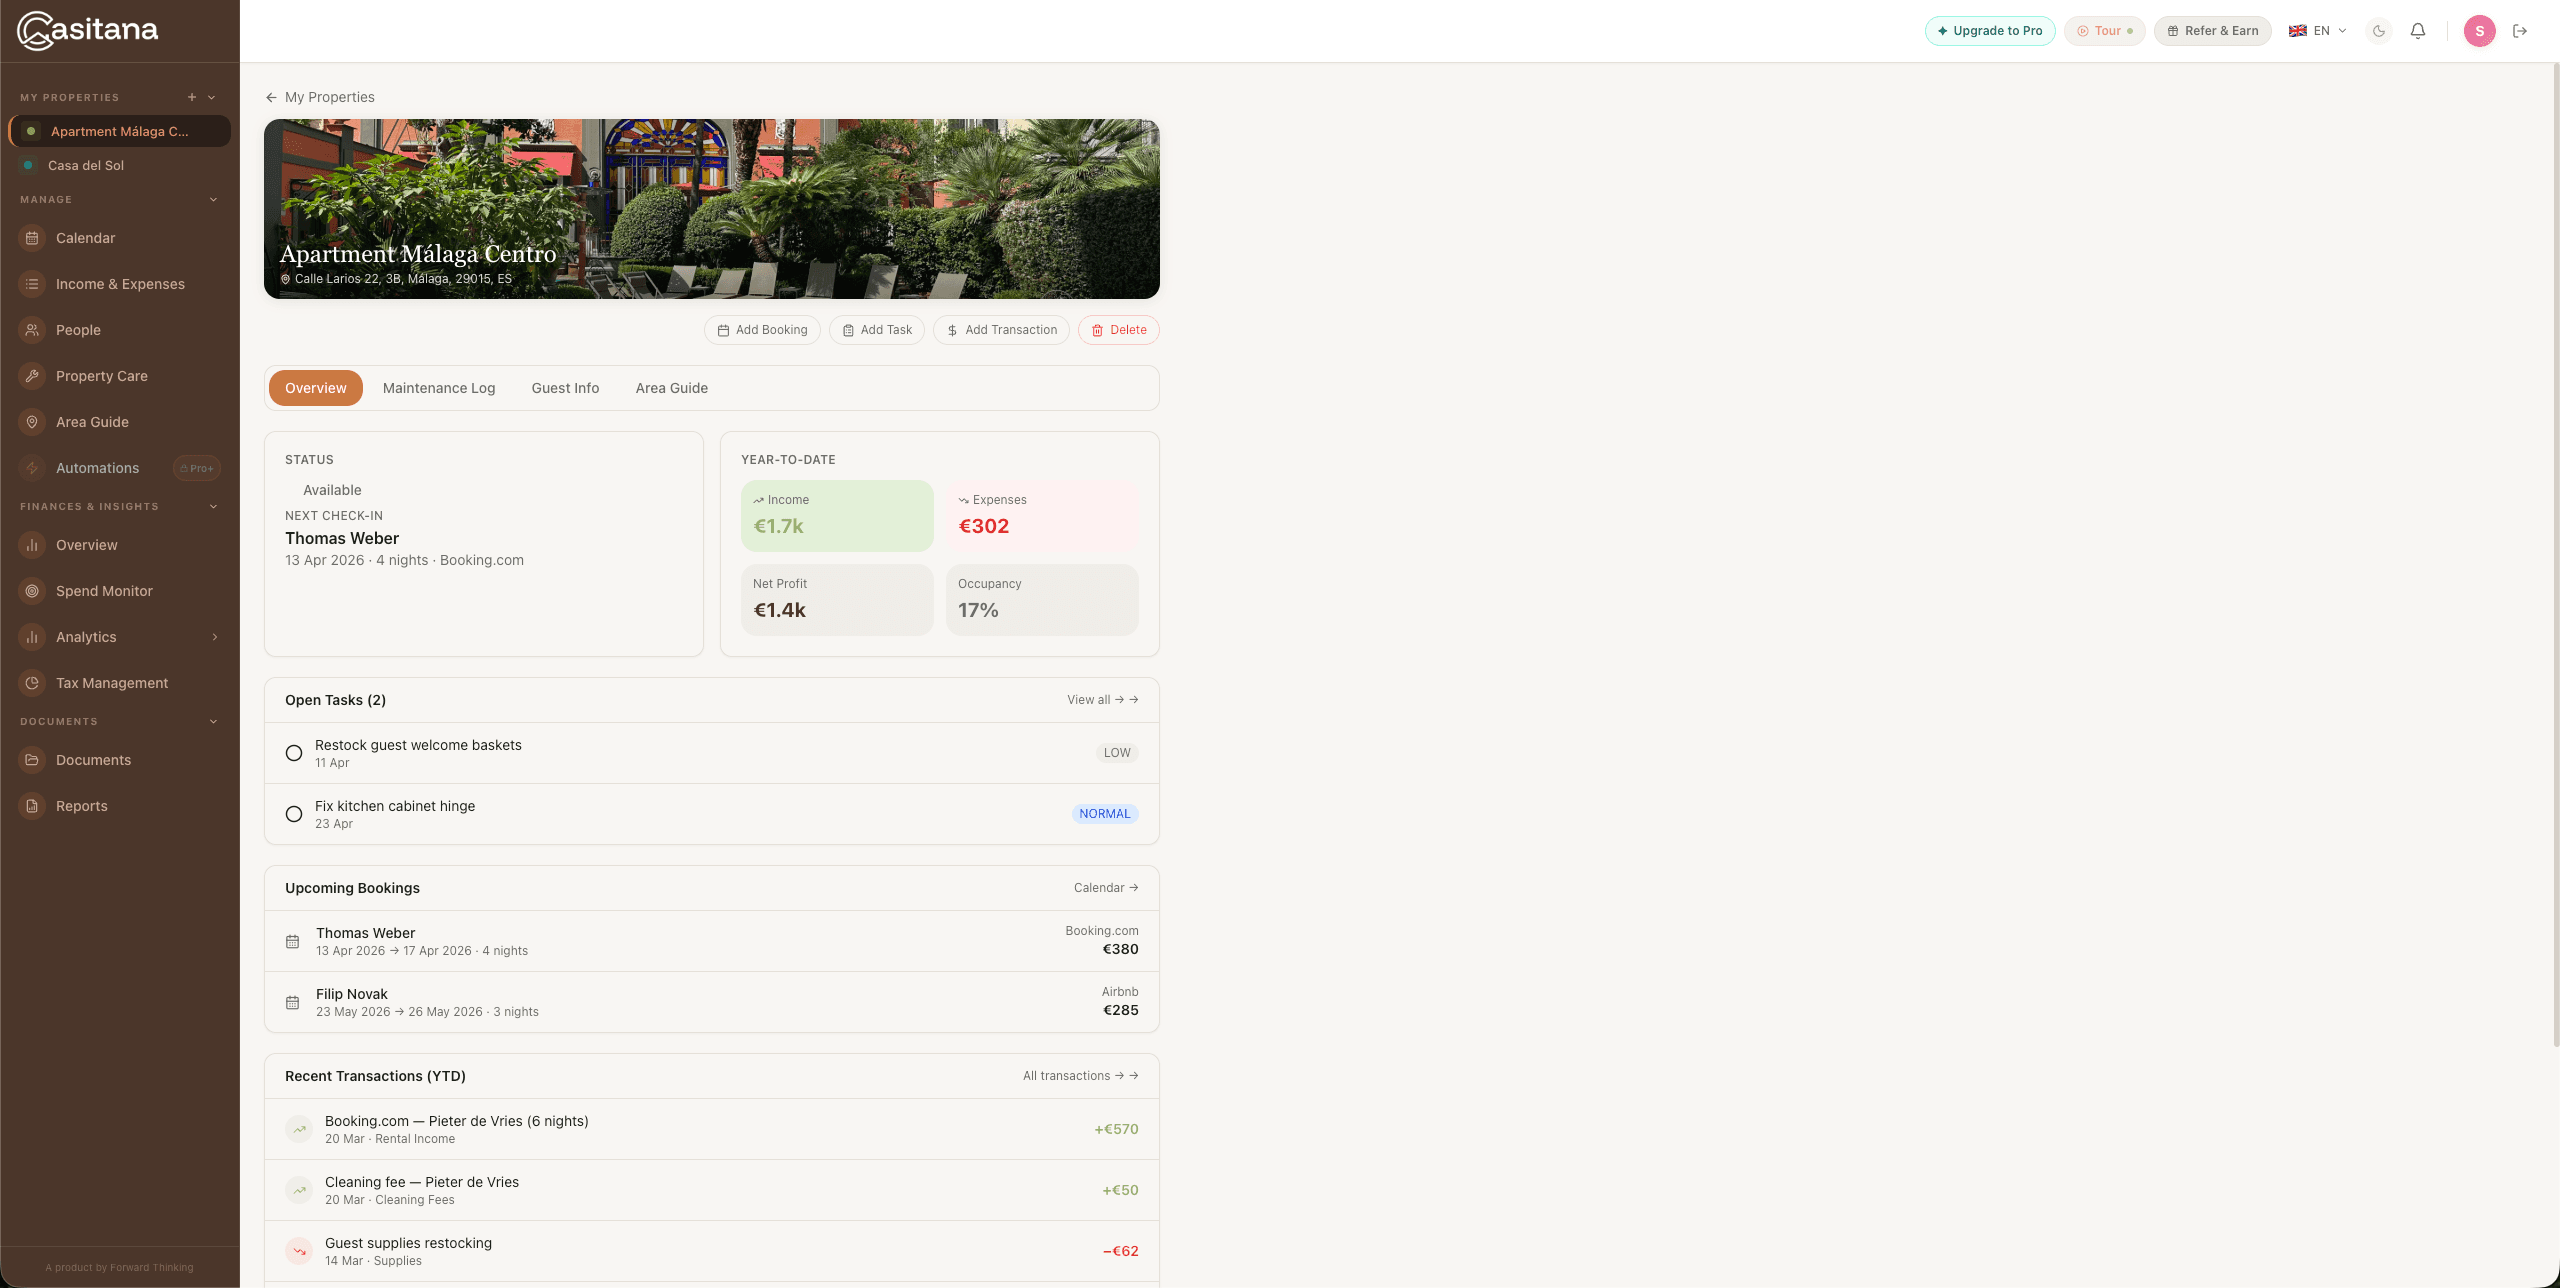Click calendar icon beside Thomas Weber booking
The image size is (2560, 1288).
pos(293,941)
